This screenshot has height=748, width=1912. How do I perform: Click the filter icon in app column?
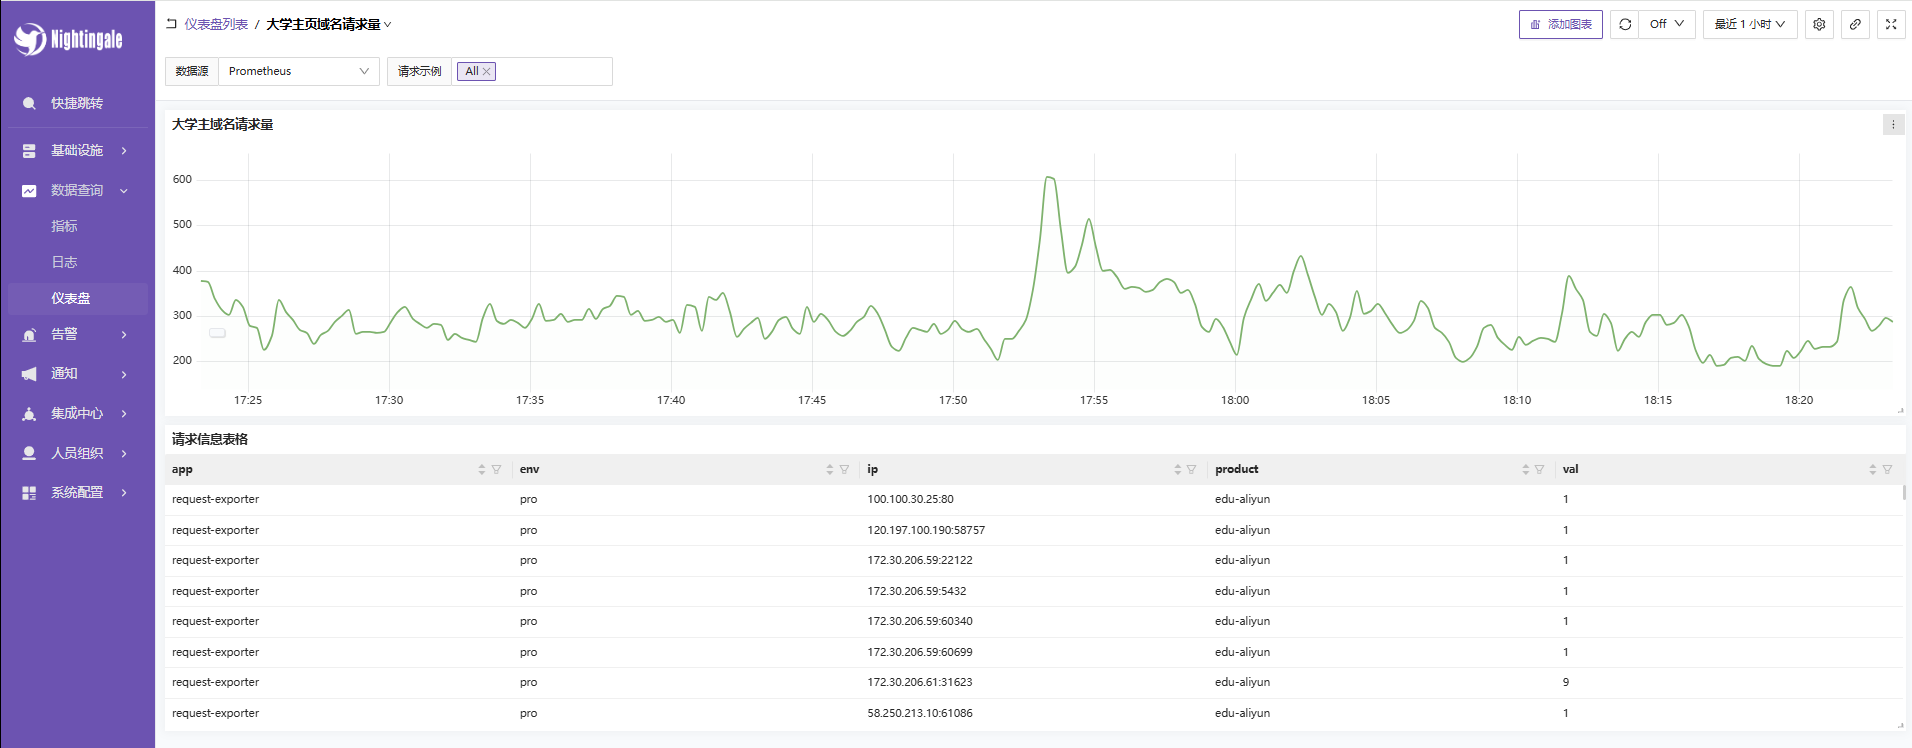click(x=497, y=469)
